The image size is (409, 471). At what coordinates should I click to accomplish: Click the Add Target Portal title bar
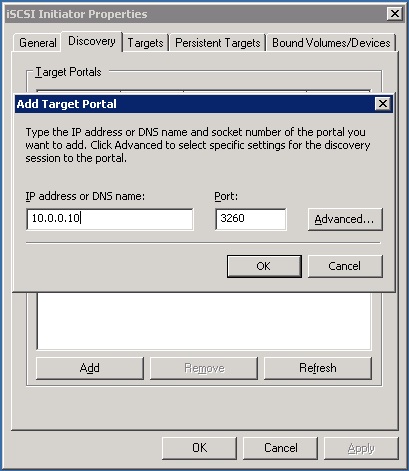[x=195, y=104]
